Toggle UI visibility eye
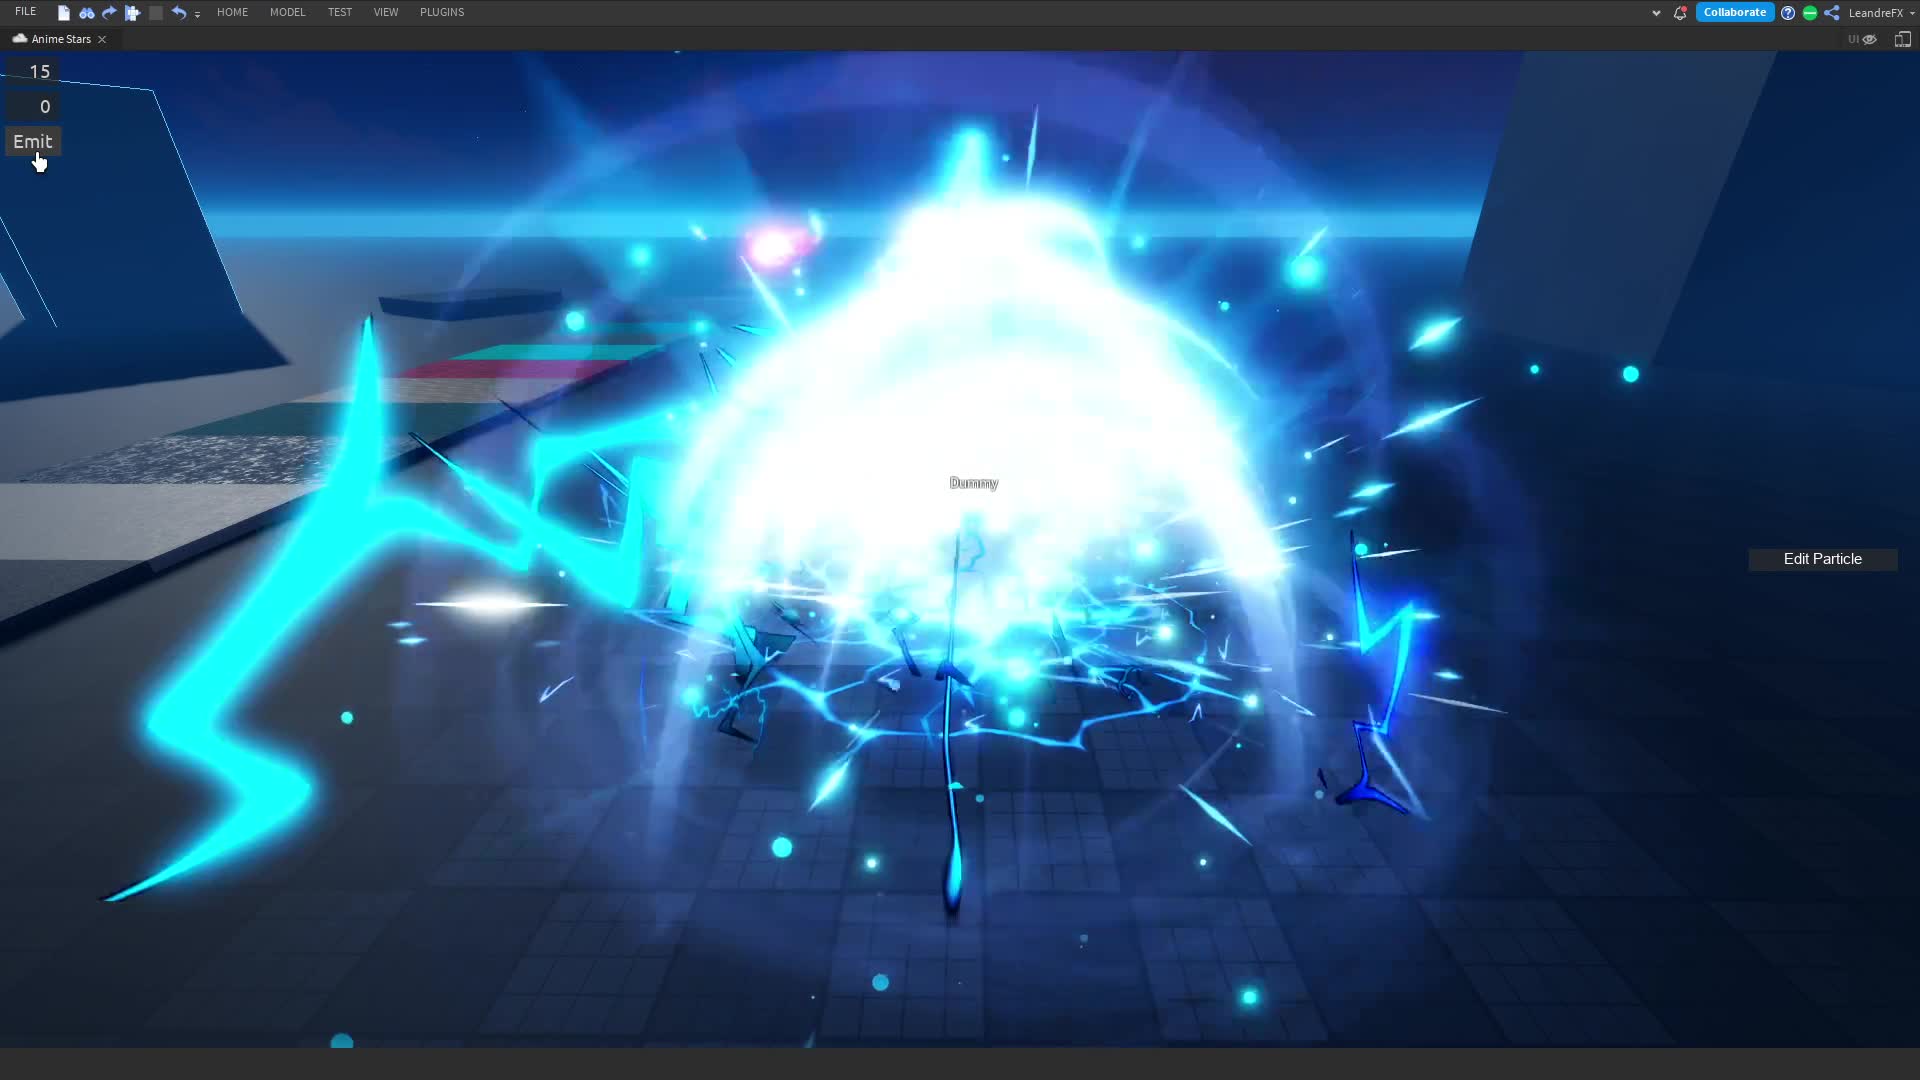1920x1080 pixels. point(1869,39)
